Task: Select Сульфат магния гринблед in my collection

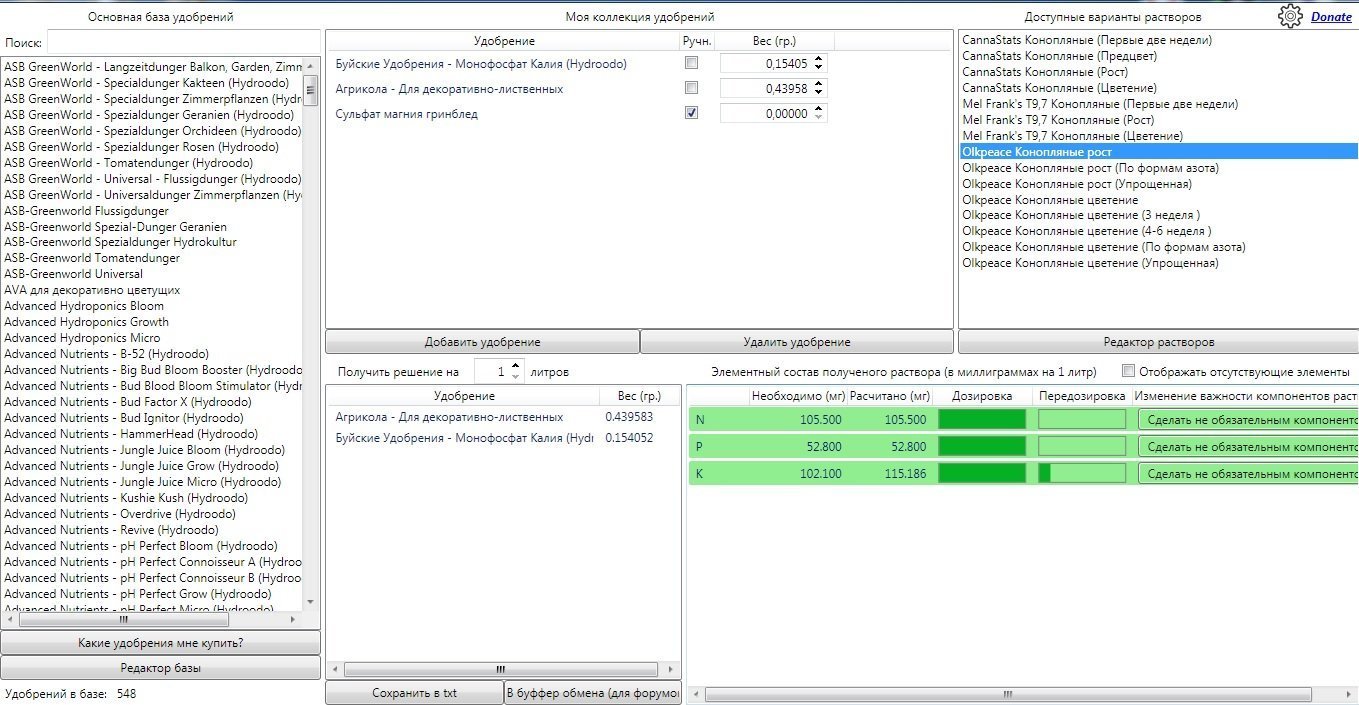Action: [406, 114]
